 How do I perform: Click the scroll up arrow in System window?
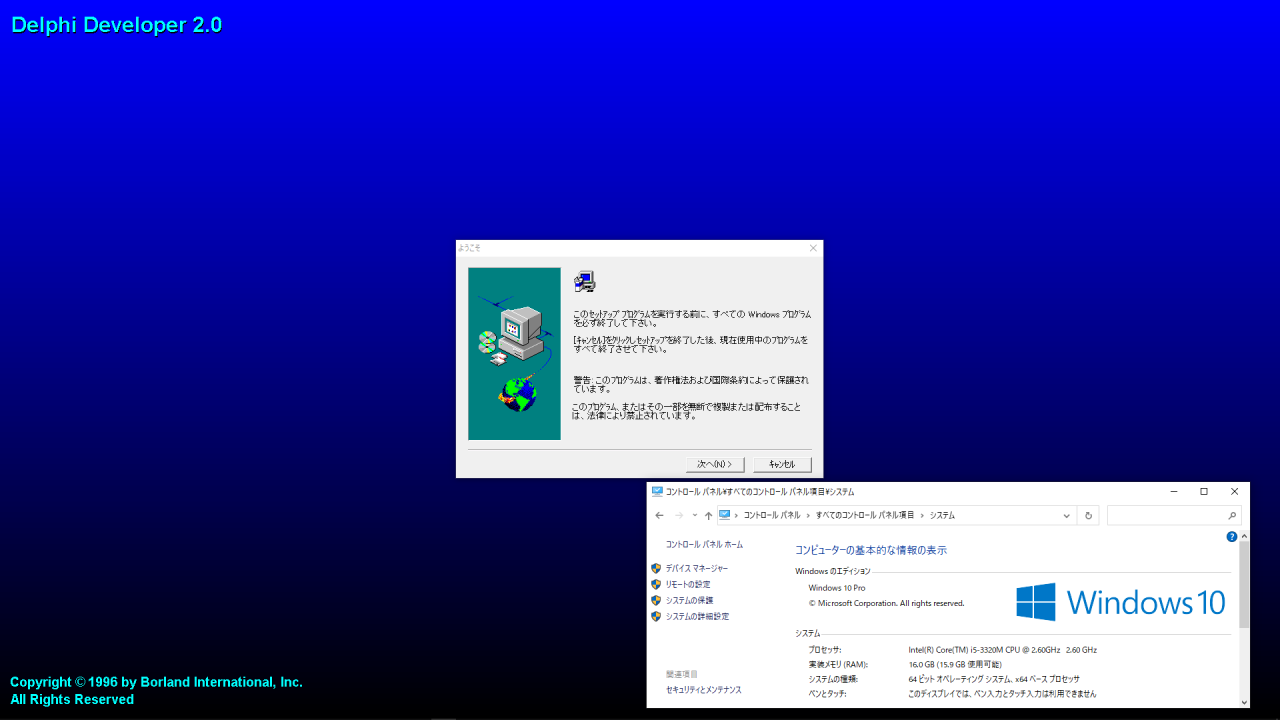click(x=1244, y=536)
